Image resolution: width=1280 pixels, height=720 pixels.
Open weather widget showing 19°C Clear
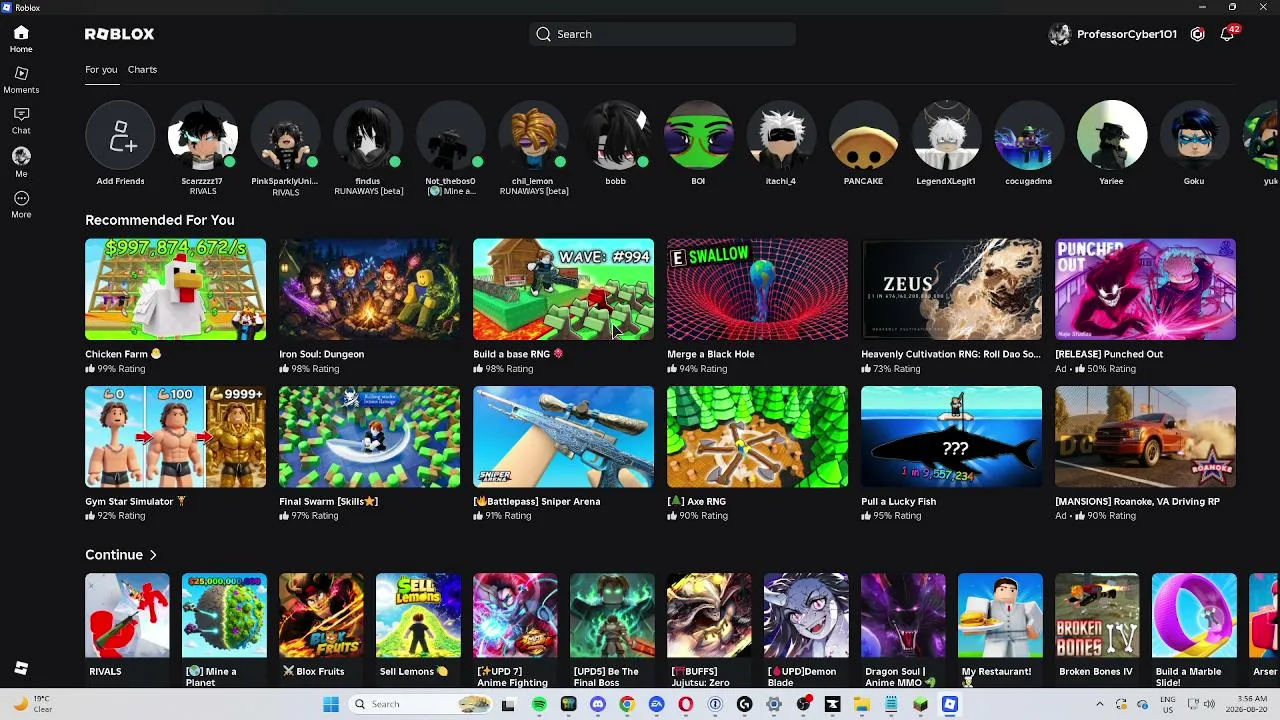[x=32, y=704]
